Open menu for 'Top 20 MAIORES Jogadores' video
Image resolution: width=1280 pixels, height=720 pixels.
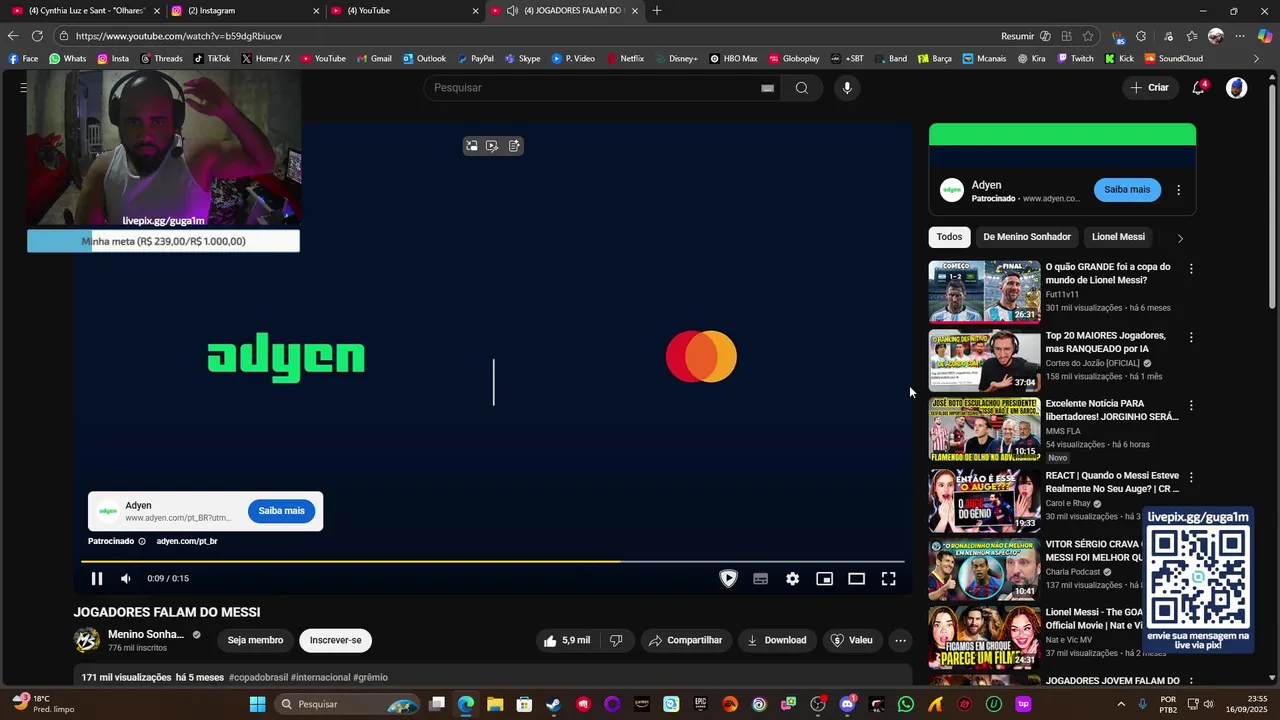click(1191, 338)
